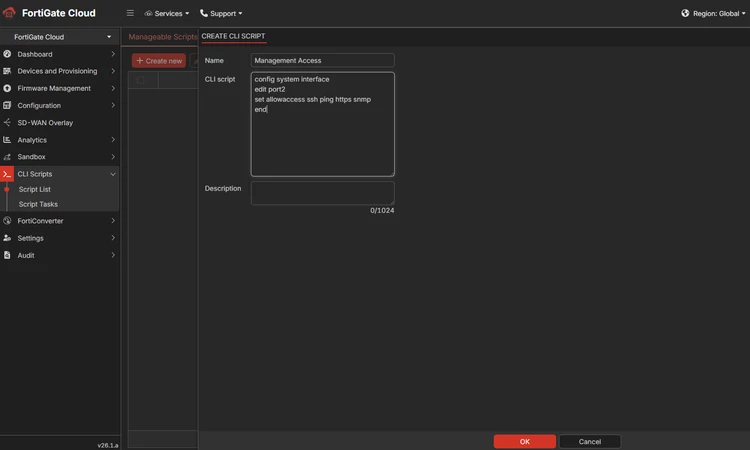Click the line 'set allowaccess ssh ping https snmp'
Image resolution: width=750 pixels, height=450 pixels.
(312, 99)
